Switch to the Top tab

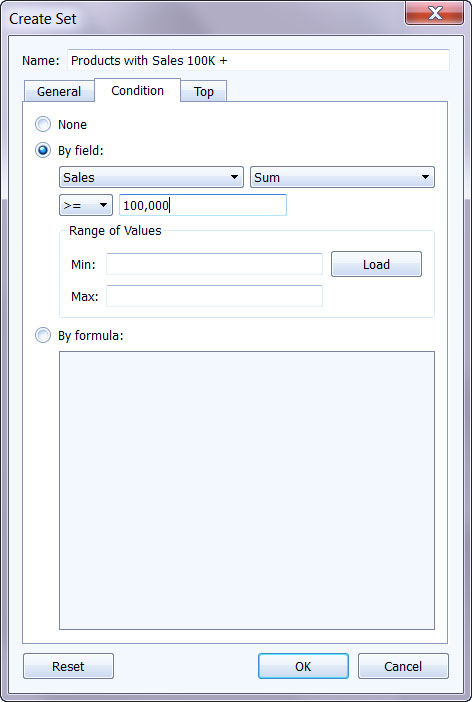point(204,91)
